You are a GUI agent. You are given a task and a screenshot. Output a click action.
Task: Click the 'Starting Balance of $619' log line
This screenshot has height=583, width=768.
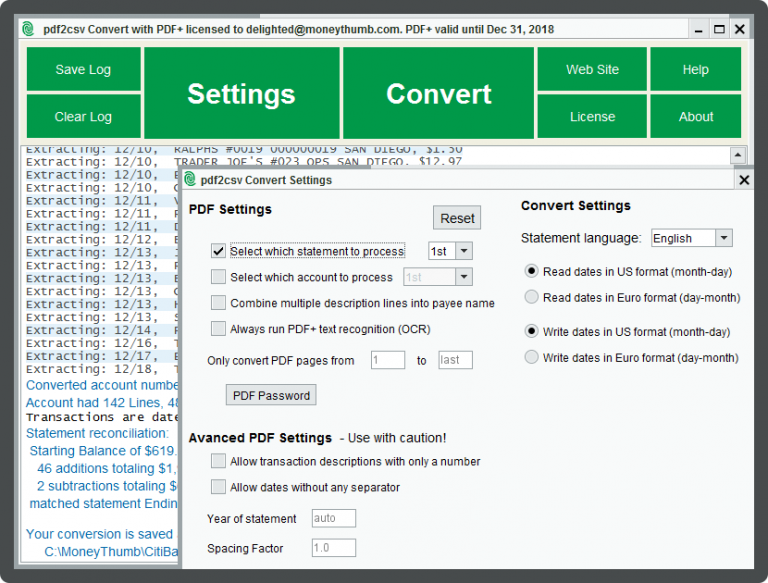(103, 451)
